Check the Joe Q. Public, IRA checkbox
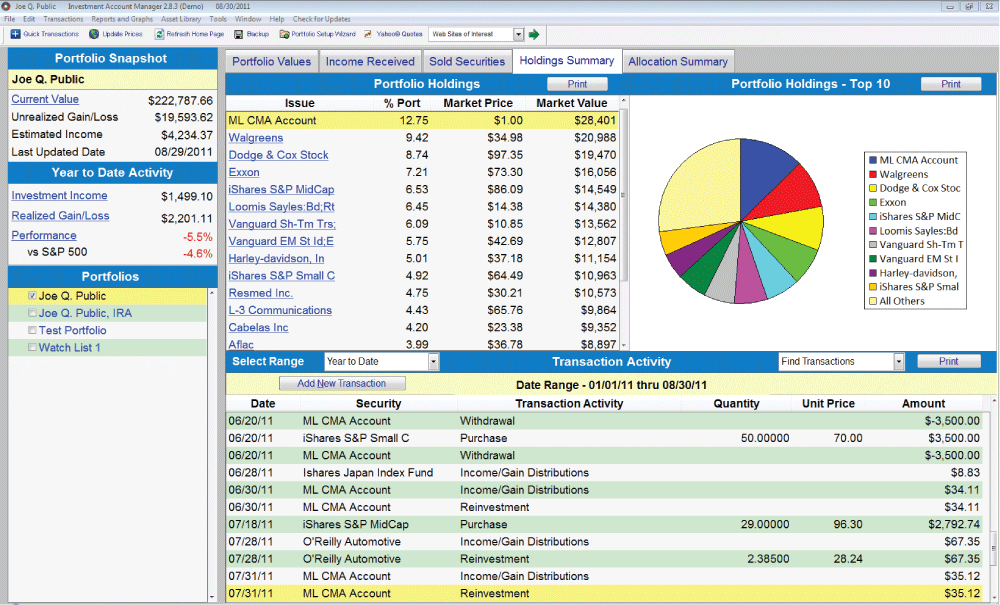1000x605 pixels. 32,313
